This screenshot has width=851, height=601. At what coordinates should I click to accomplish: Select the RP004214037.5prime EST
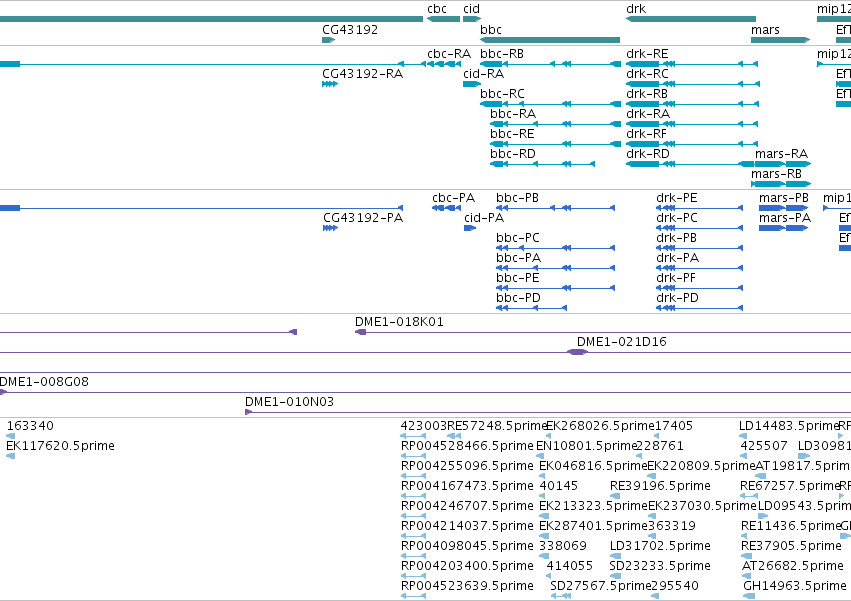tap(413, 536)
